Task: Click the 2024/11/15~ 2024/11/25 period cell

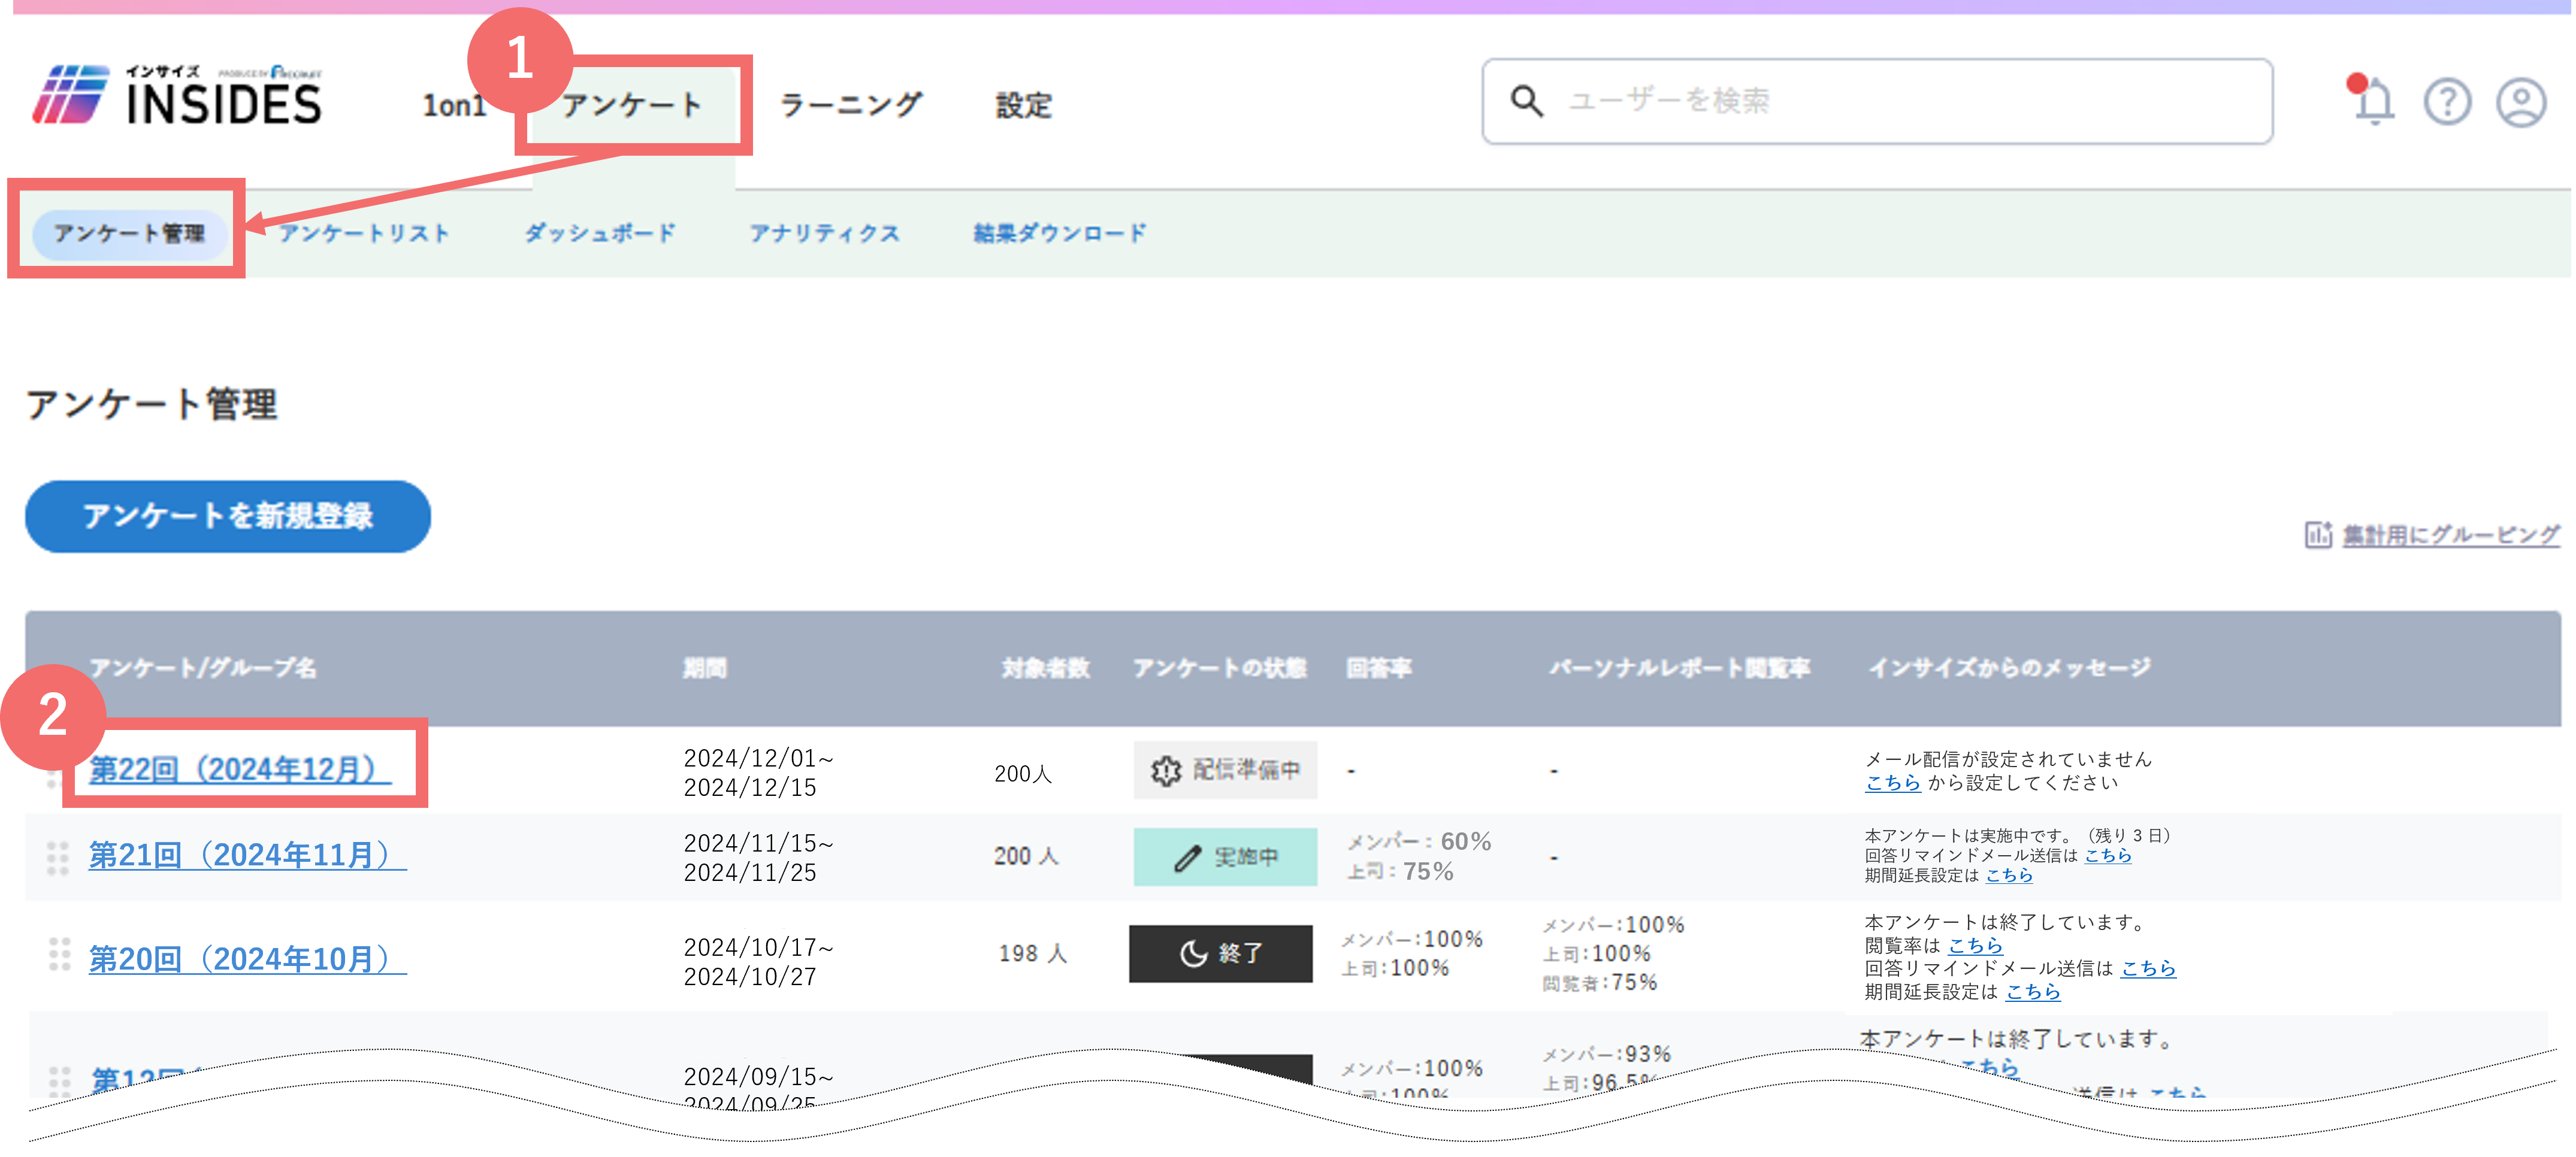Action: (x=758, y=858)
